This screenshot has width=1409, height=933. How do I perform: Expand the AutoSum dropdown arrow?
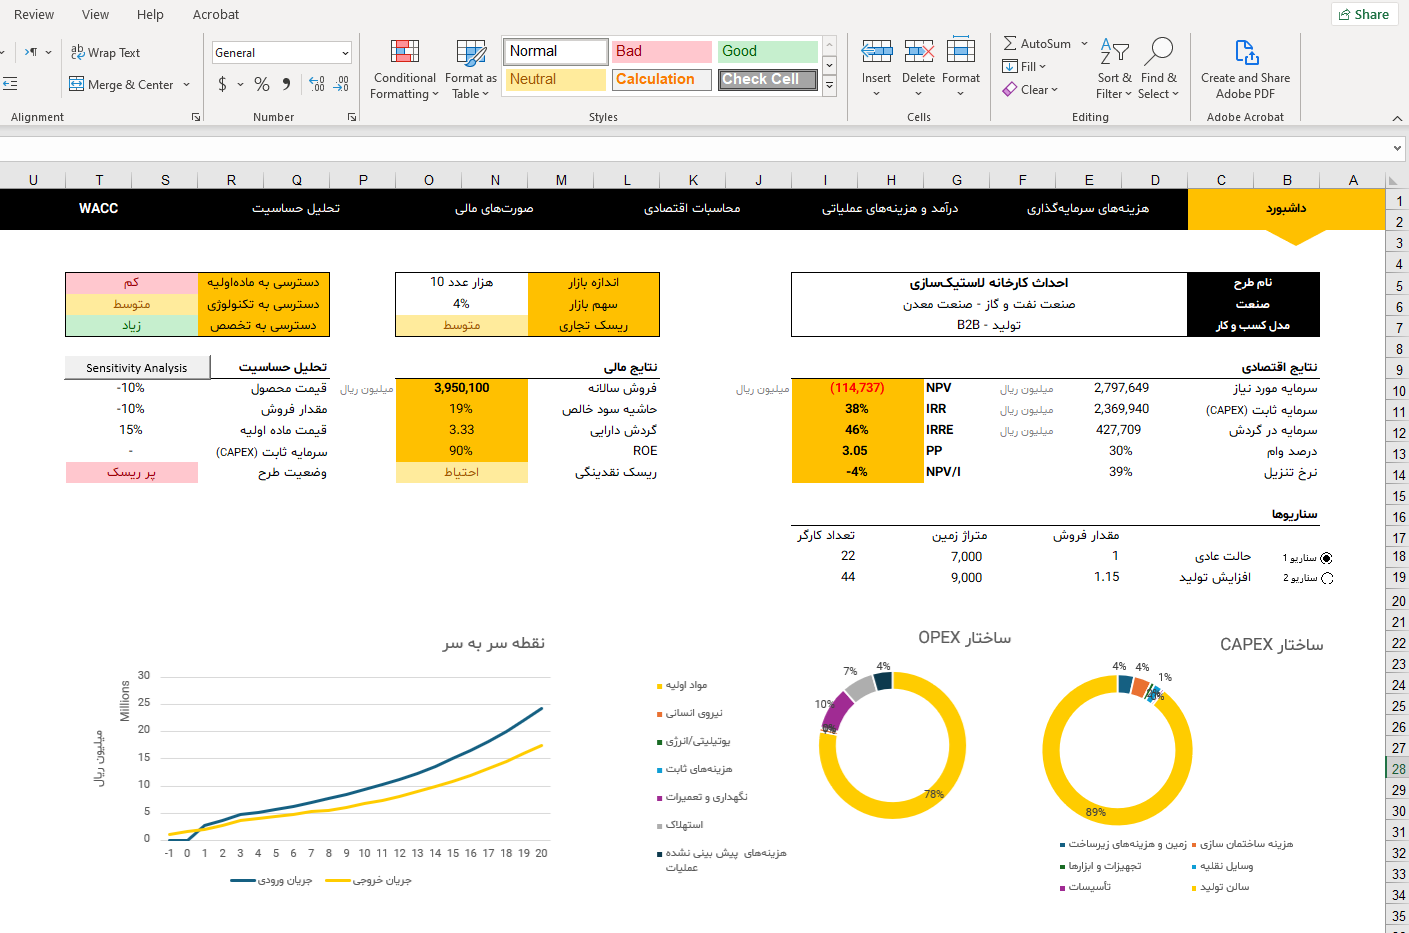1084,44
